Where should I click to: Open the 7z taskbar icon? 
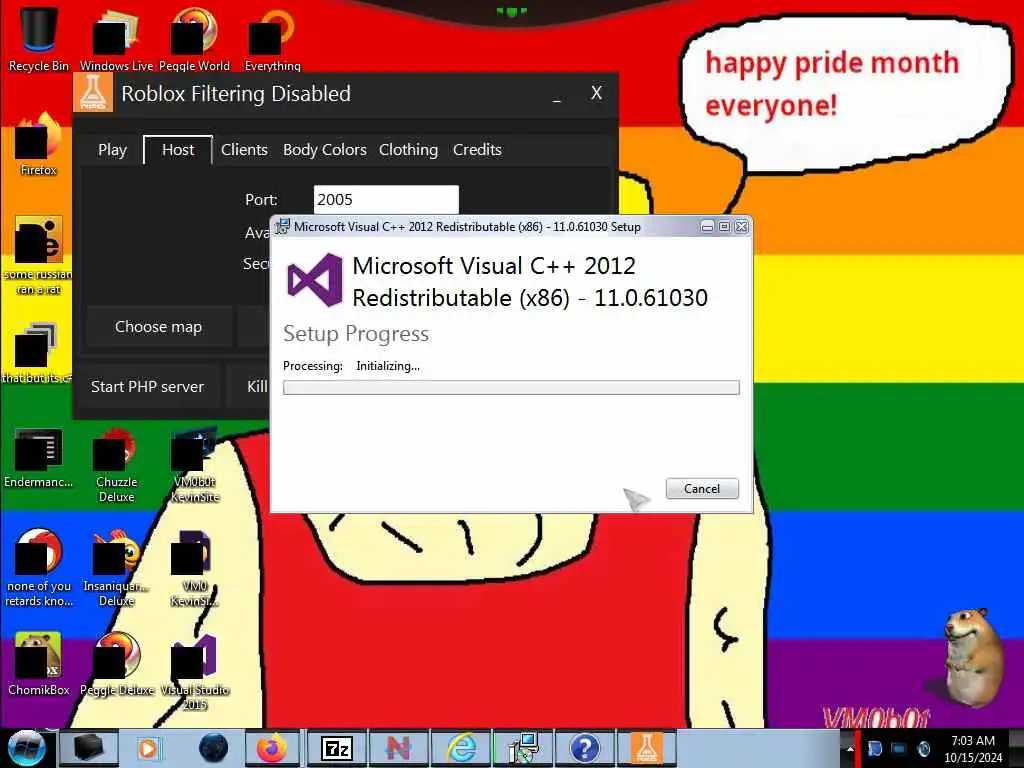pos(338,748)
